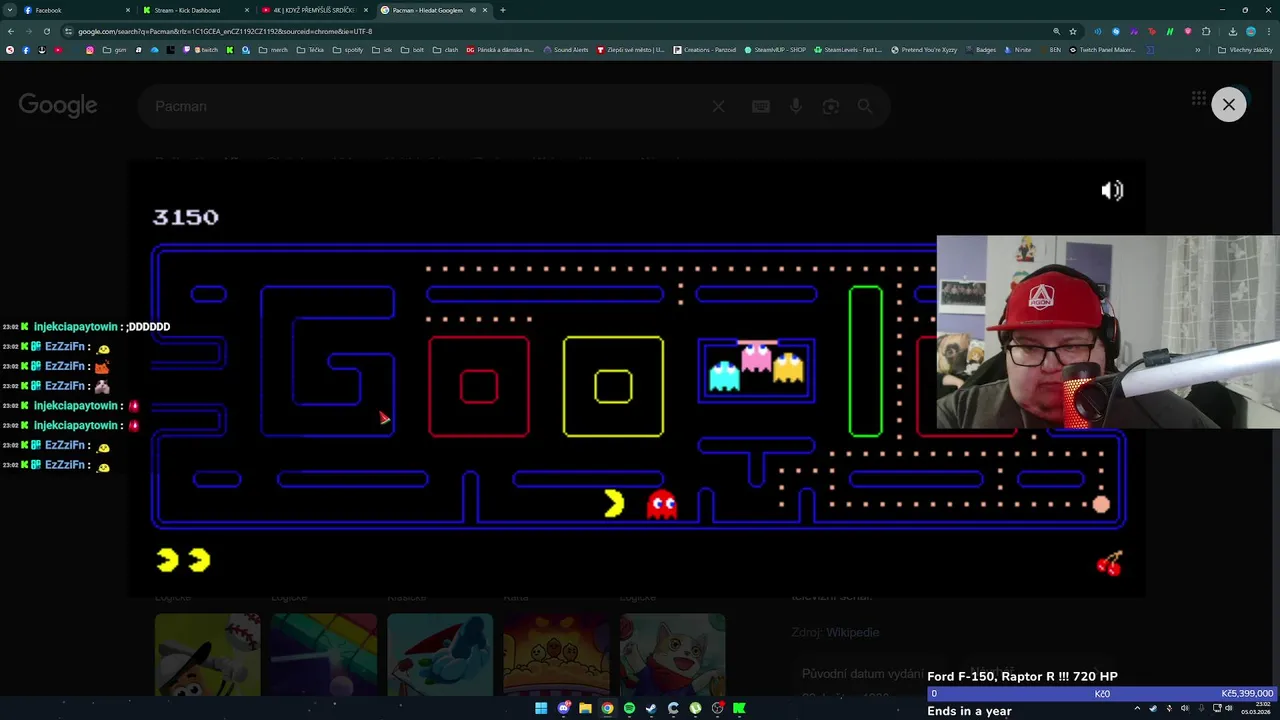Open the all-bookmarks folder at right

tap(1245, 49)
